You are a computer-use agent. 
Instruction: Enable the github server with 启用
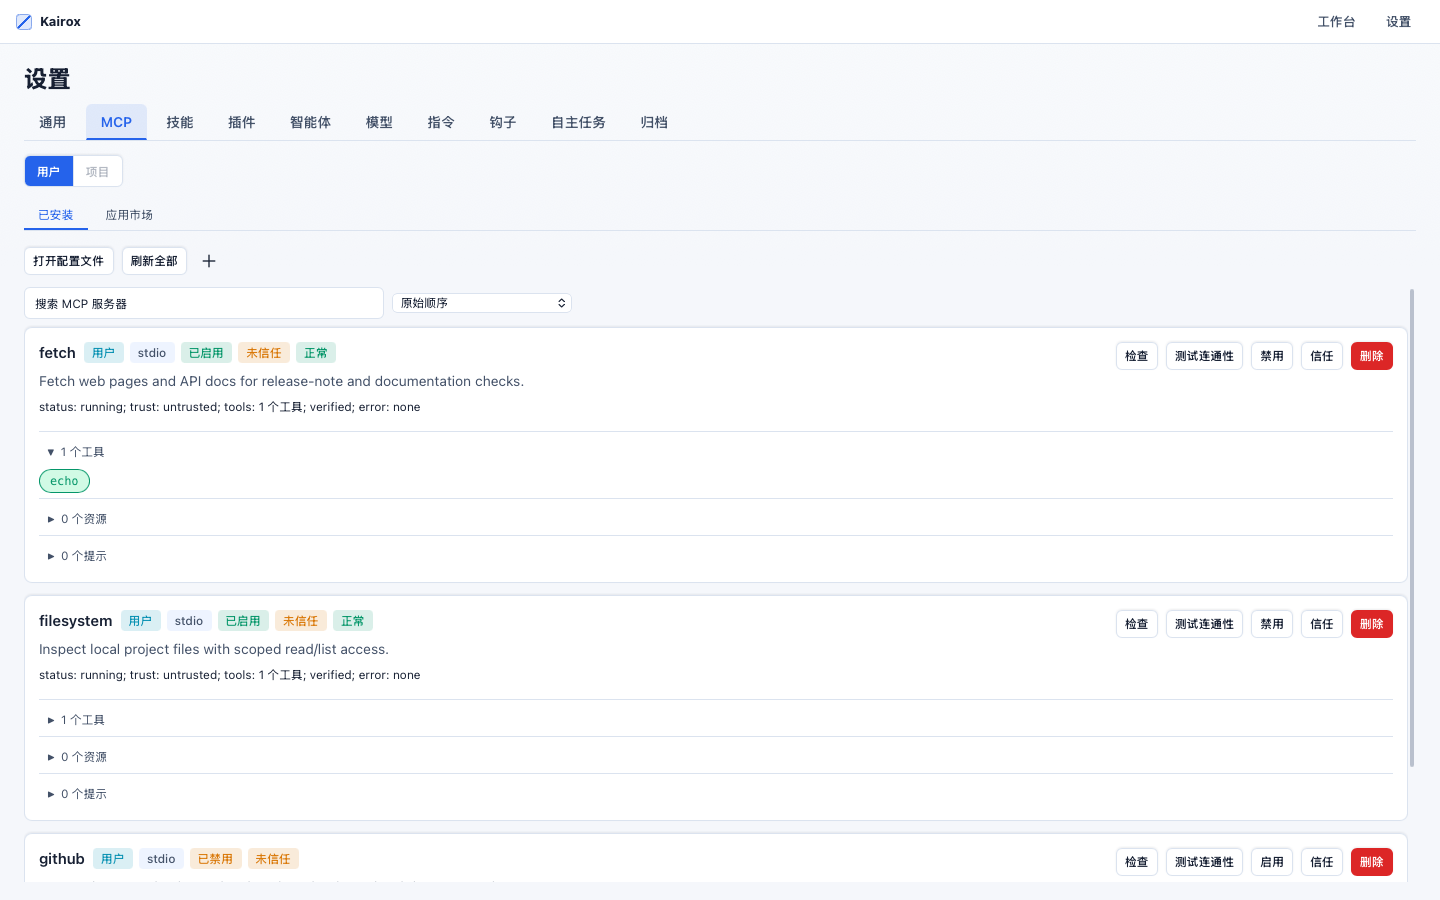click(1272, 862)
